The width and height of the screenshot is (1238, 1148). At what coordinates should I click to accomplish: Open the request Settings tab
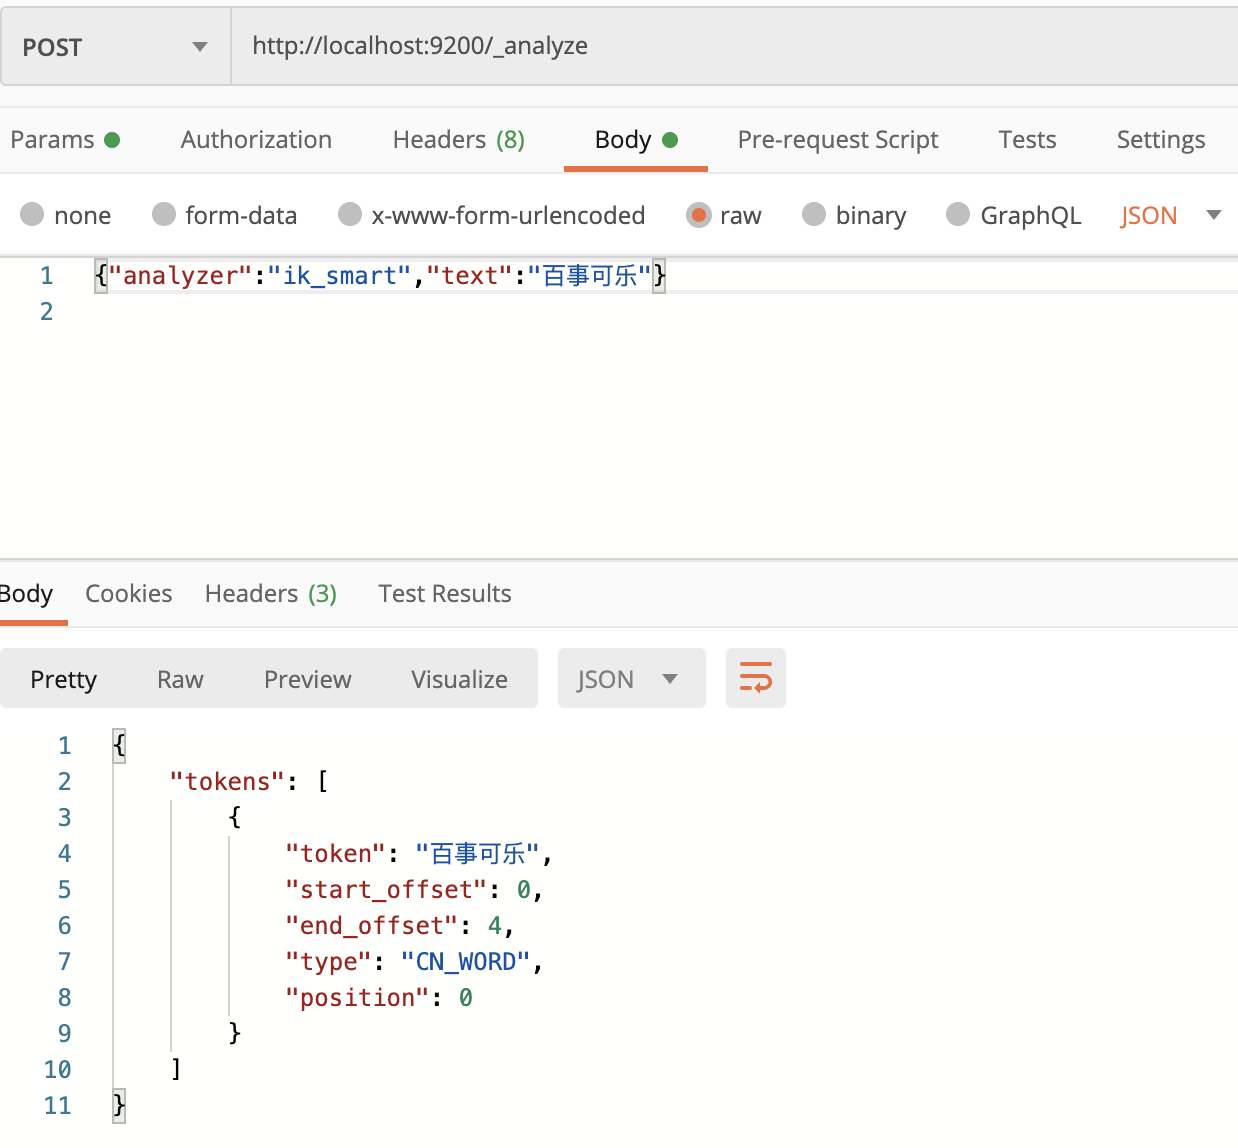pyautogui.click(x=1160, y=140)
